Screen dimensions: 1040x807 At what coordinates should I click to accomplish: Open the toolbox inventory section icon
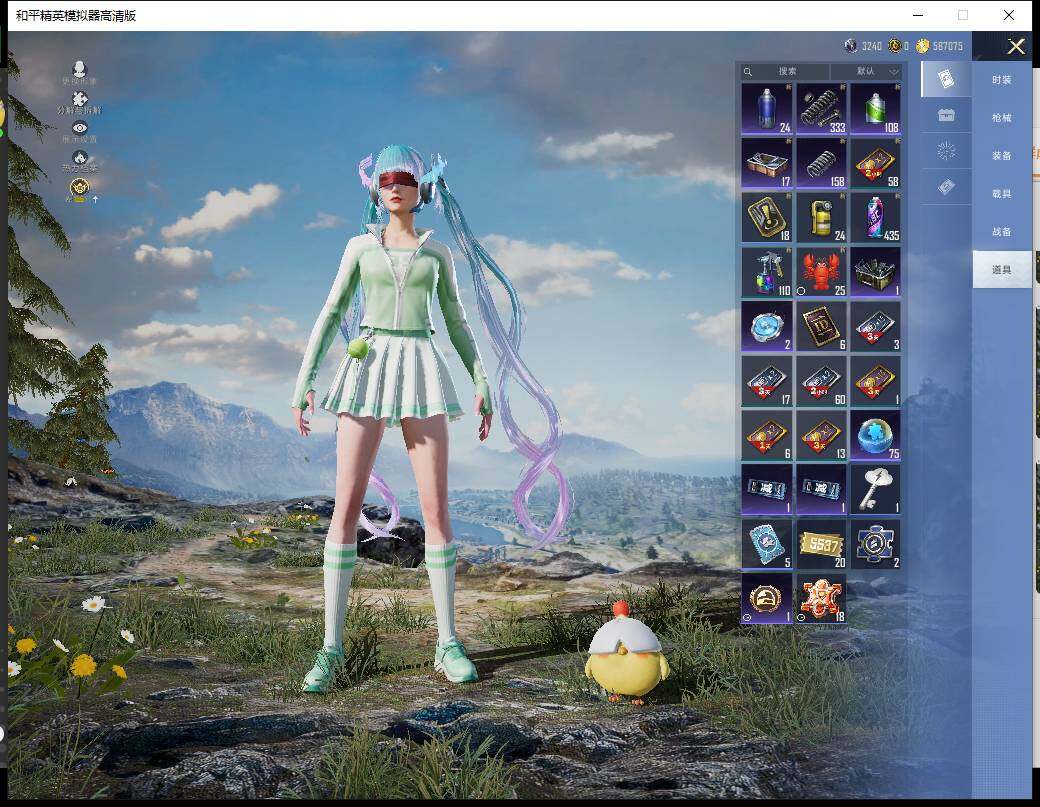point(946,116)
